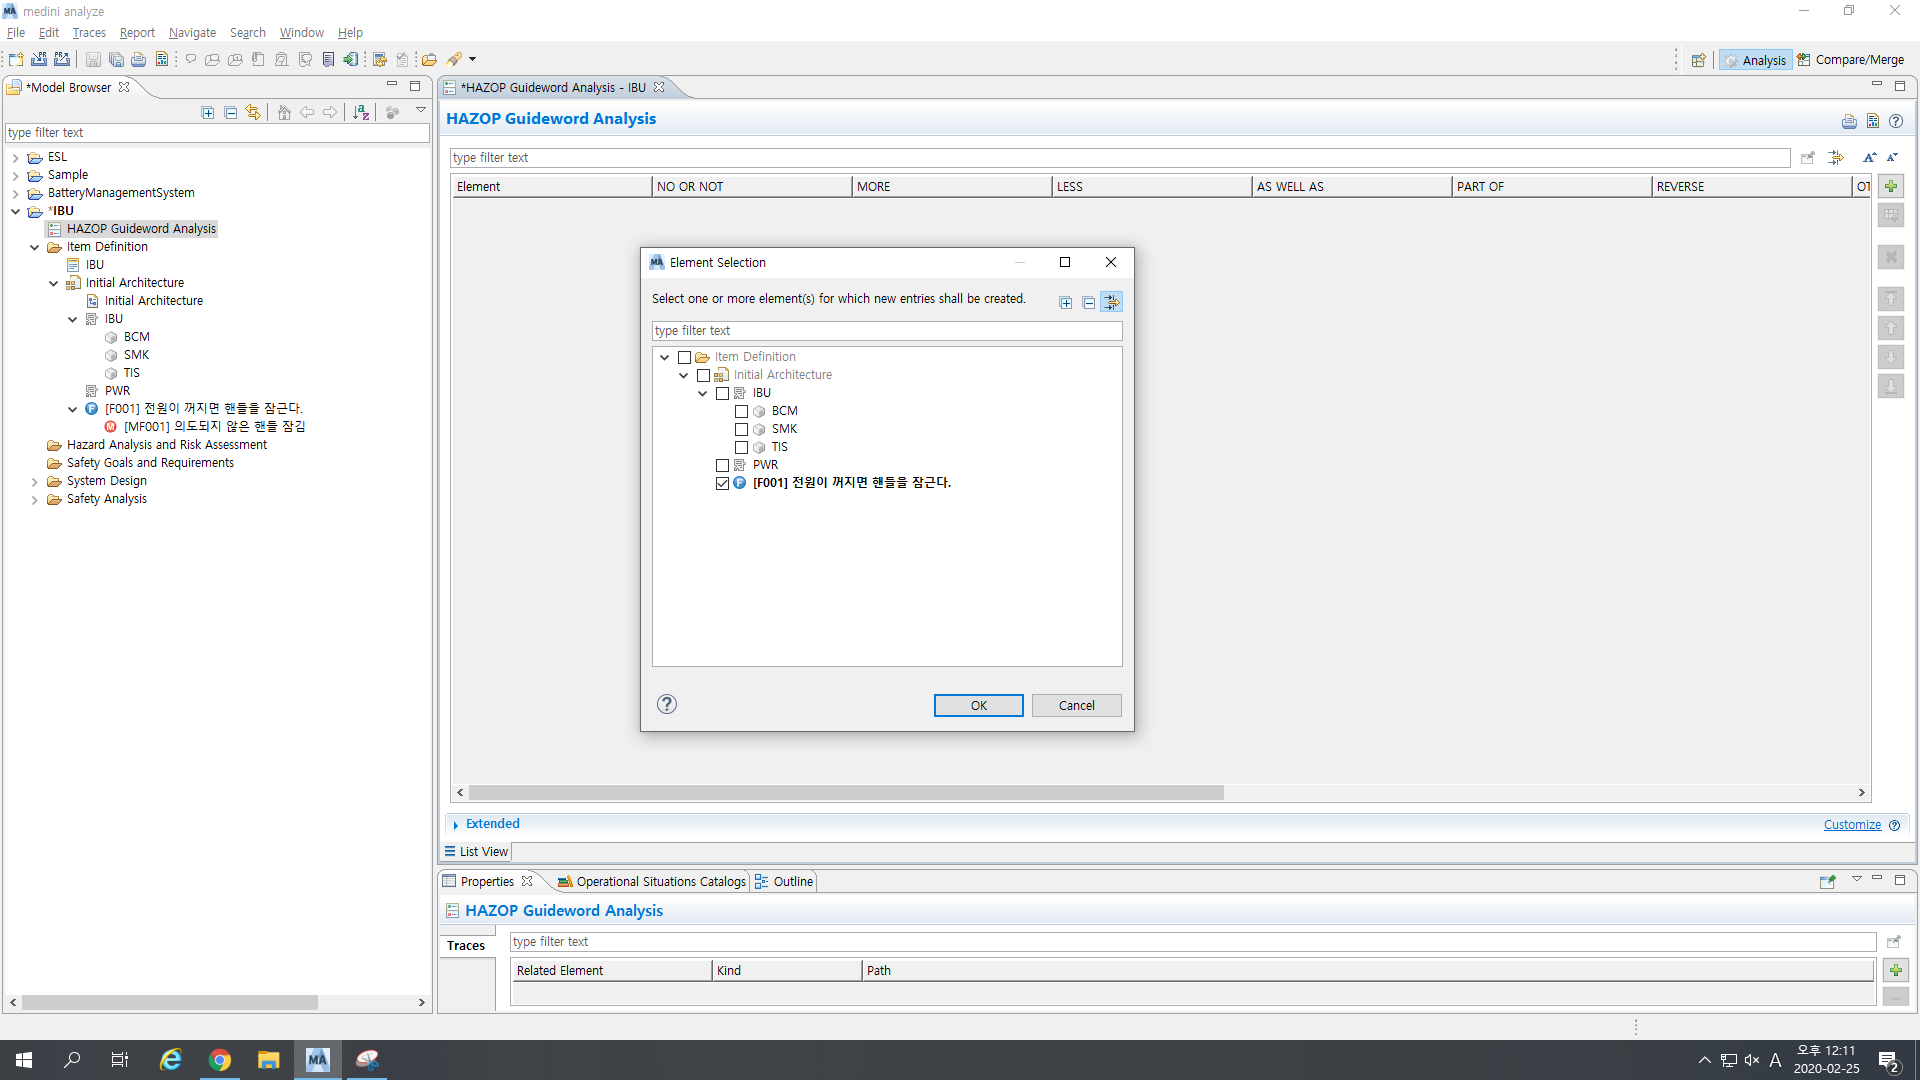This screenshot has width=1920, height=1080.
Task: Open Chrome from the Windows taskbar
Action: [x=220, y=1060]
